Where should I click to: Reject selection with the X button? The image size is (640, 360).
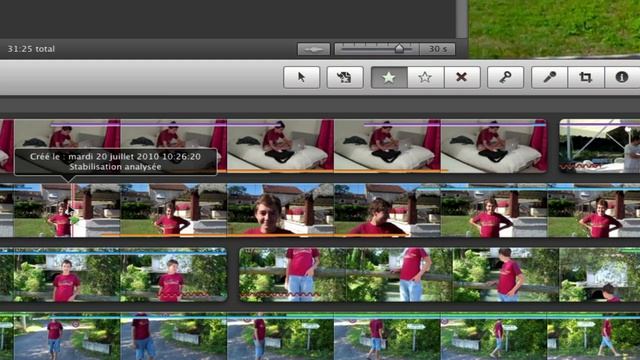tap(462, 77)
